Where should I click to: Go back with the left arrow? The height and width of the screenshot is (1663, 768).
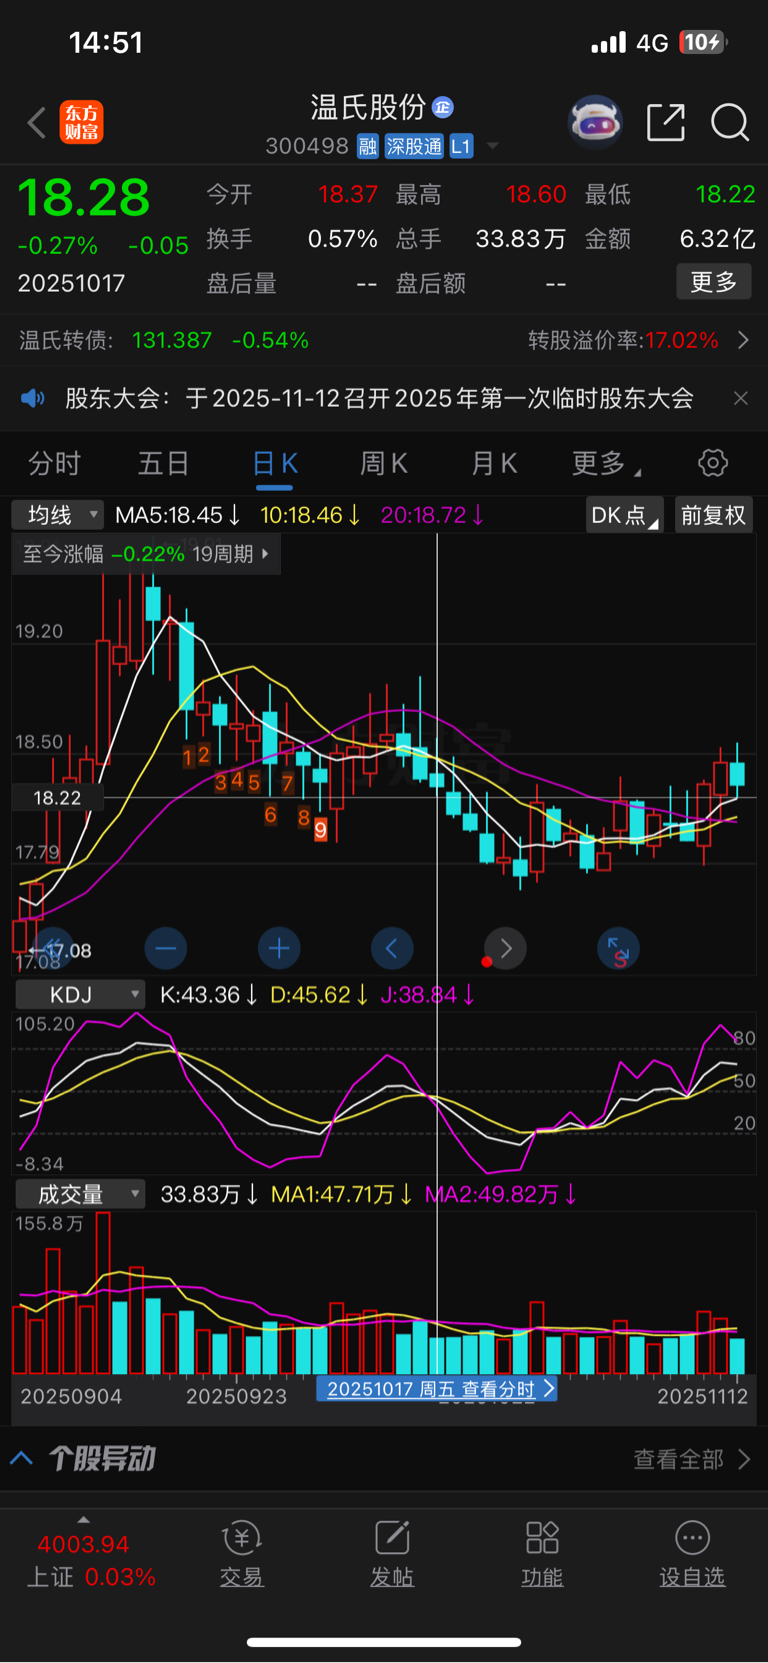(x=37, y=123)
